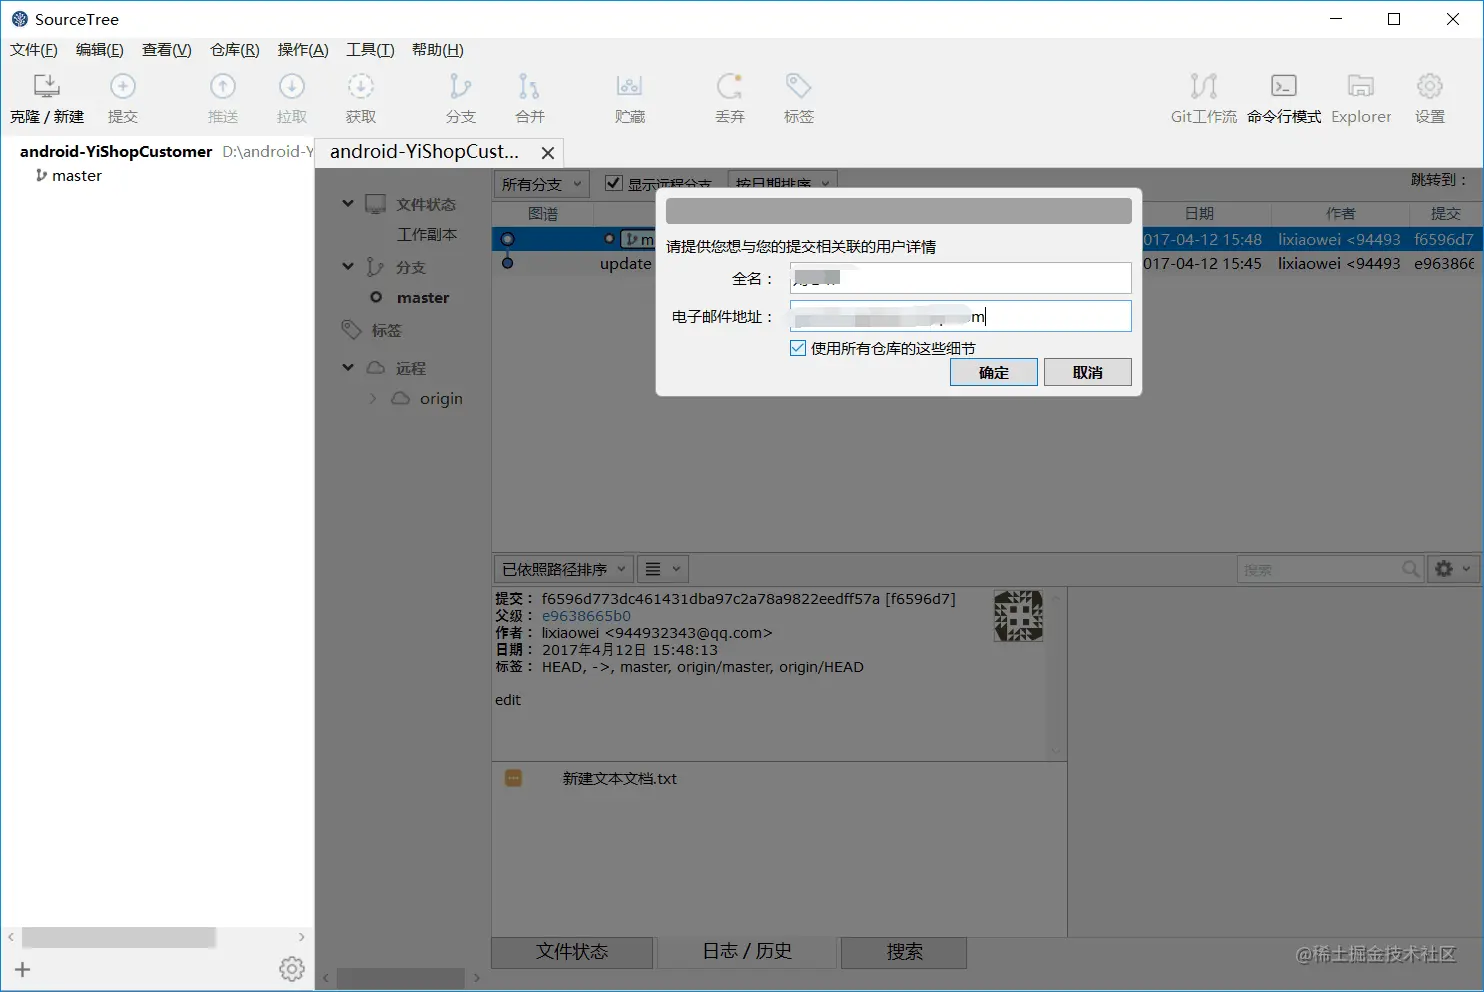Open the 查看(V) menu

[166, 50]
